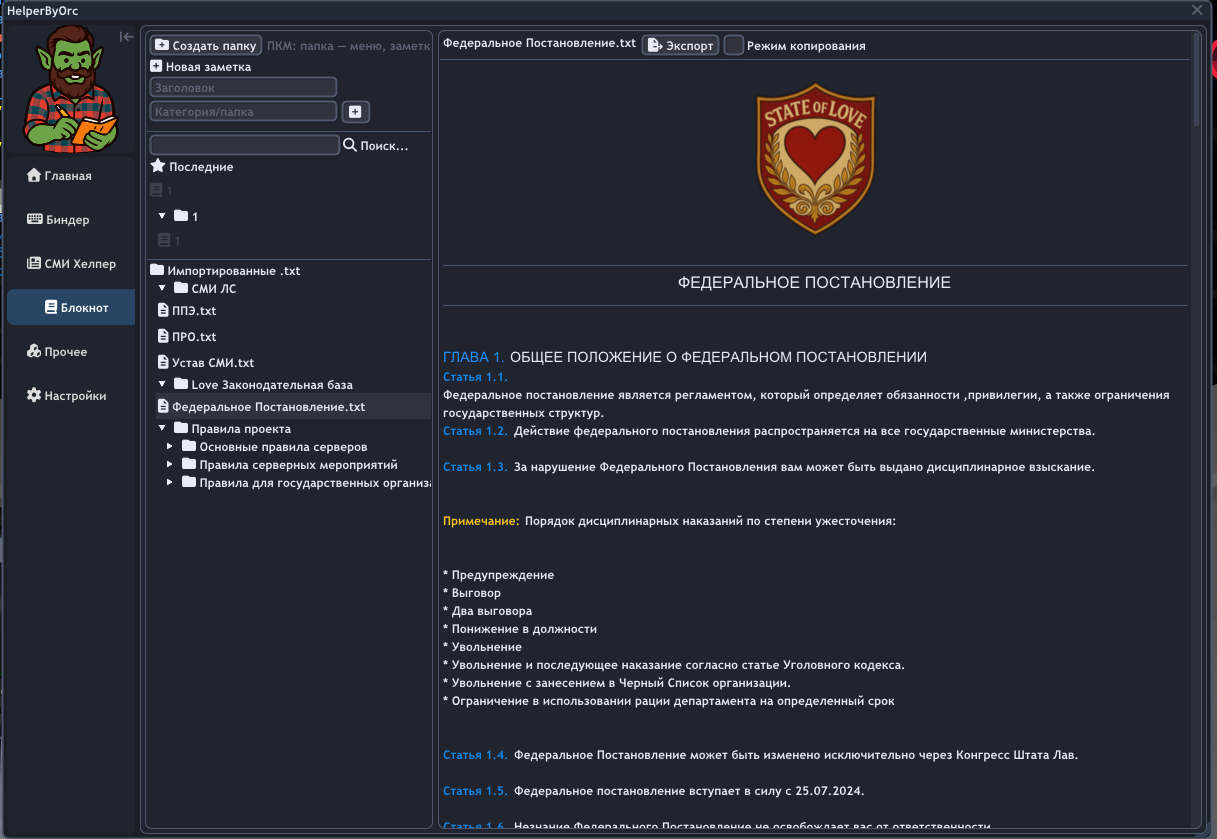
Task: Click the plus icon next to category field
Action: coord(355,111)
